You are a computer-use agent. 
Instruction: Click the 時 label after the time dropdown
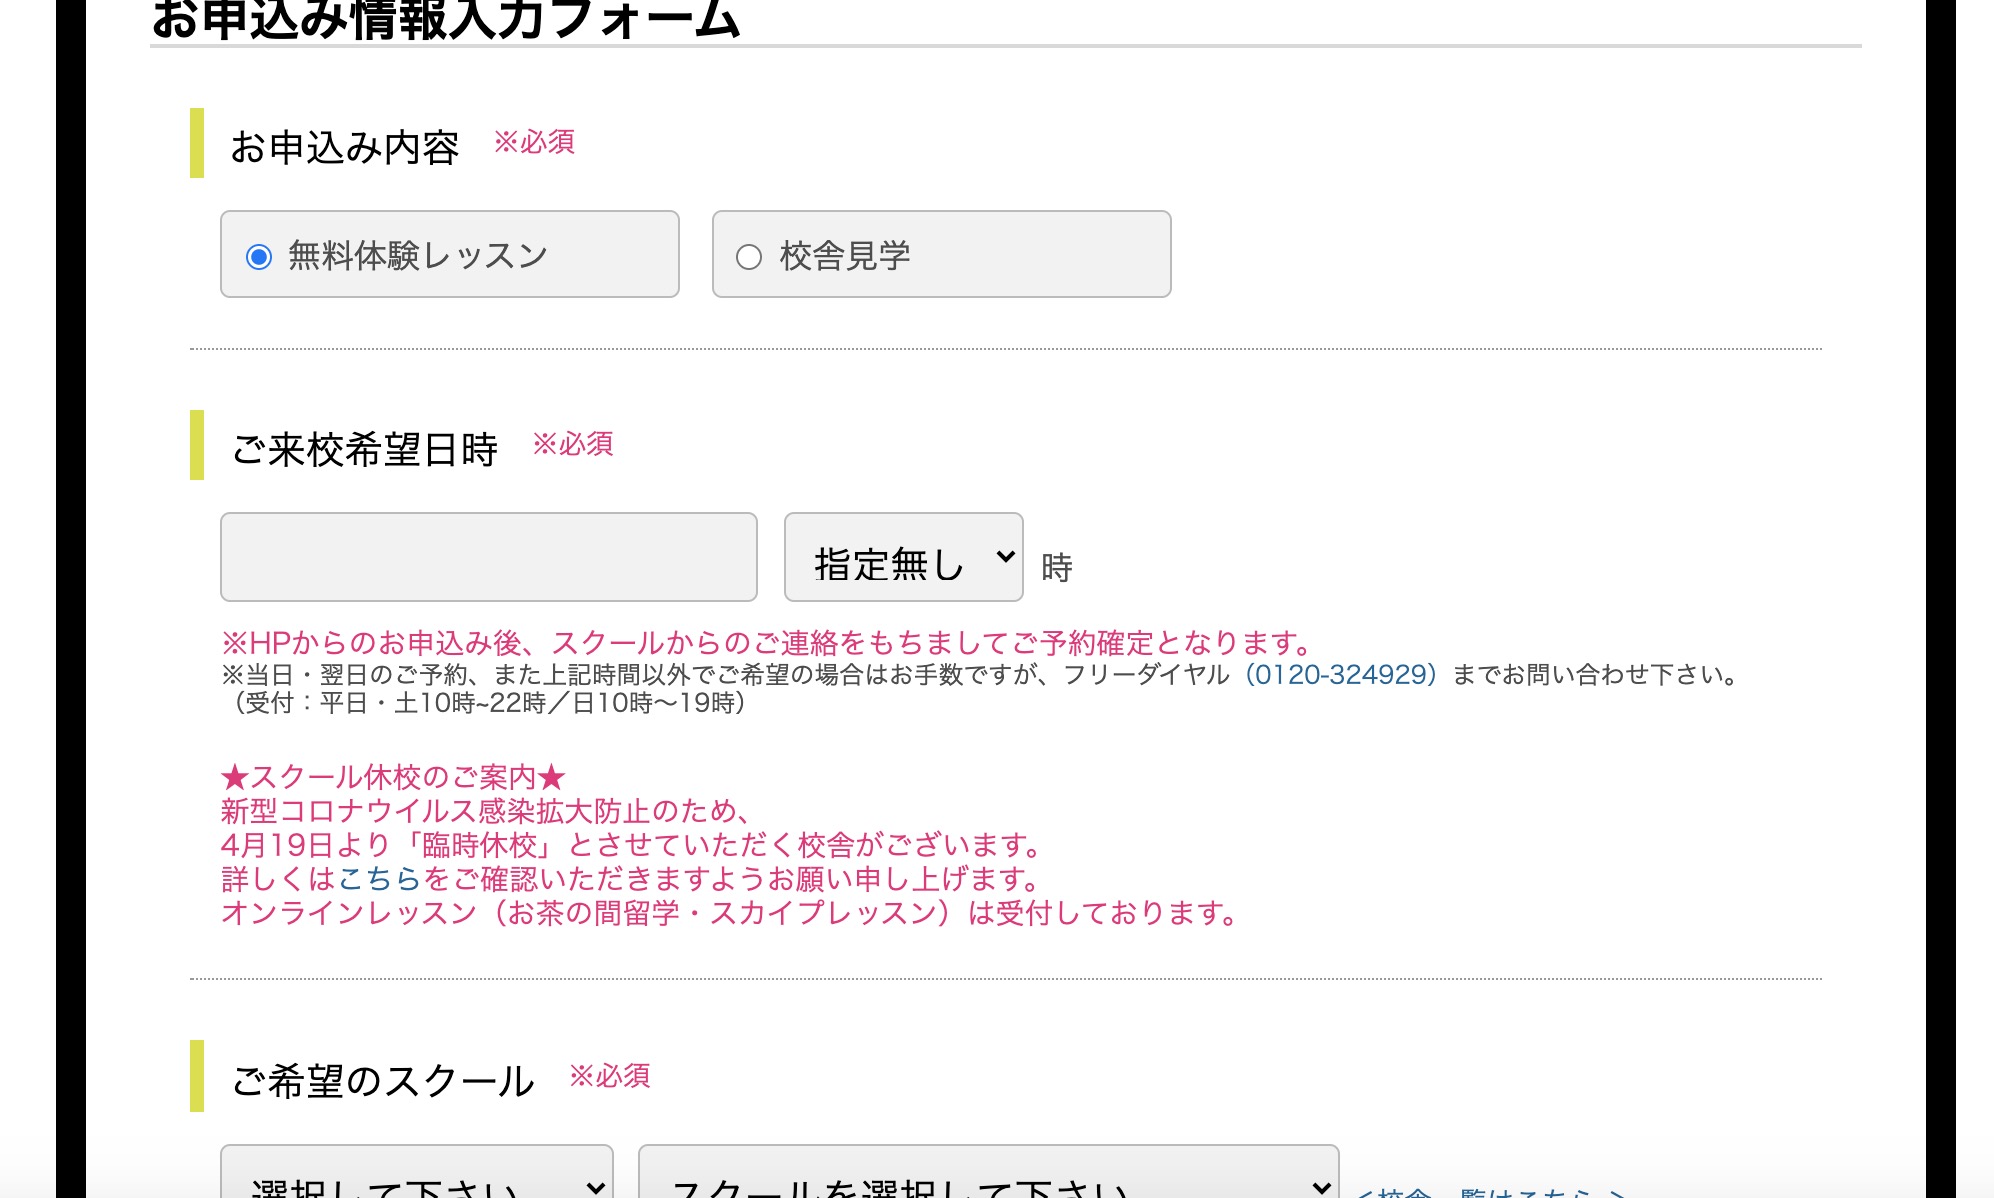(1056, 568)
